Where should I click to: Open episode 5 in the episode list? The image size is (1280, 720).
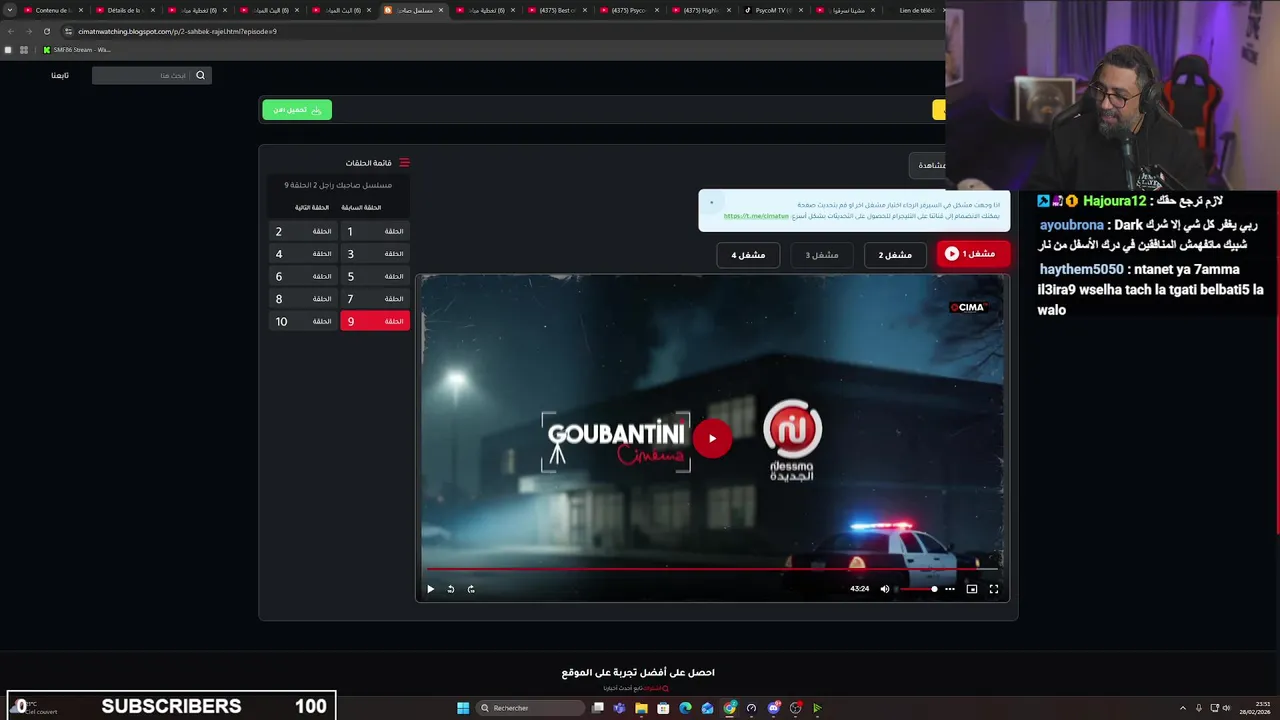coord(375,276)
